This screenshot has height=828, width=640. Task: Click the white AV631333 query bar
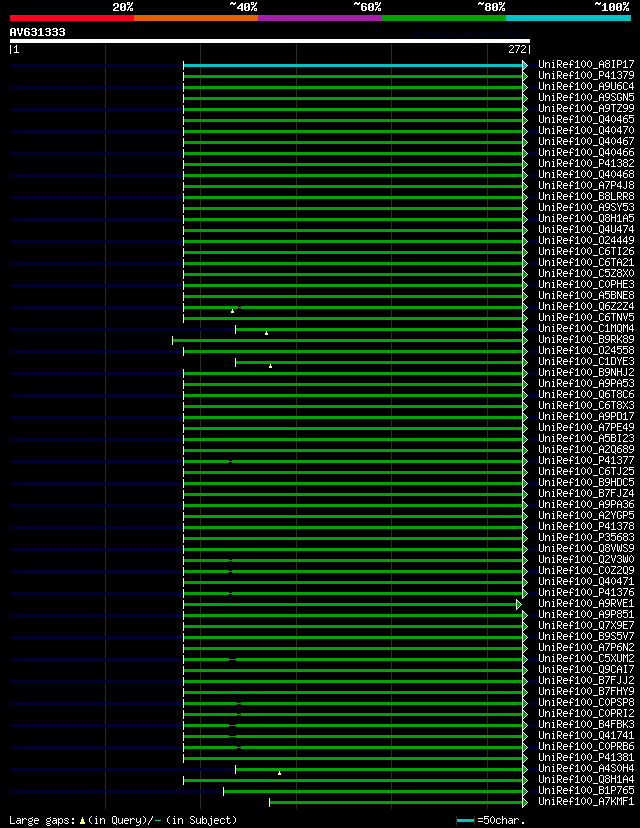point(270,41)
